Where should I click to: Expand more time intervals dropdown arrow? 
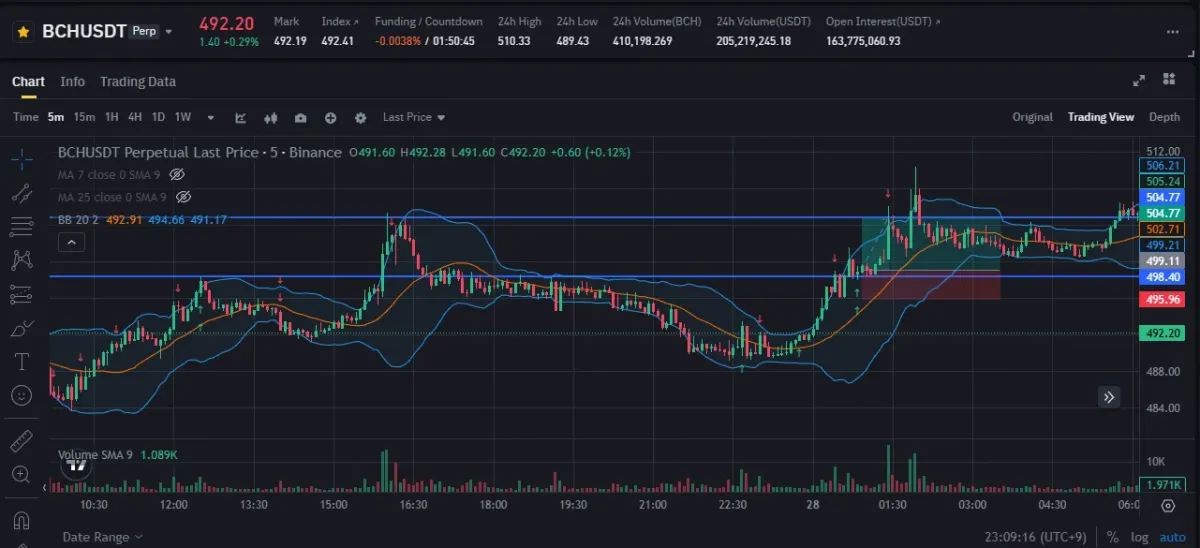(x=210, y=117)
